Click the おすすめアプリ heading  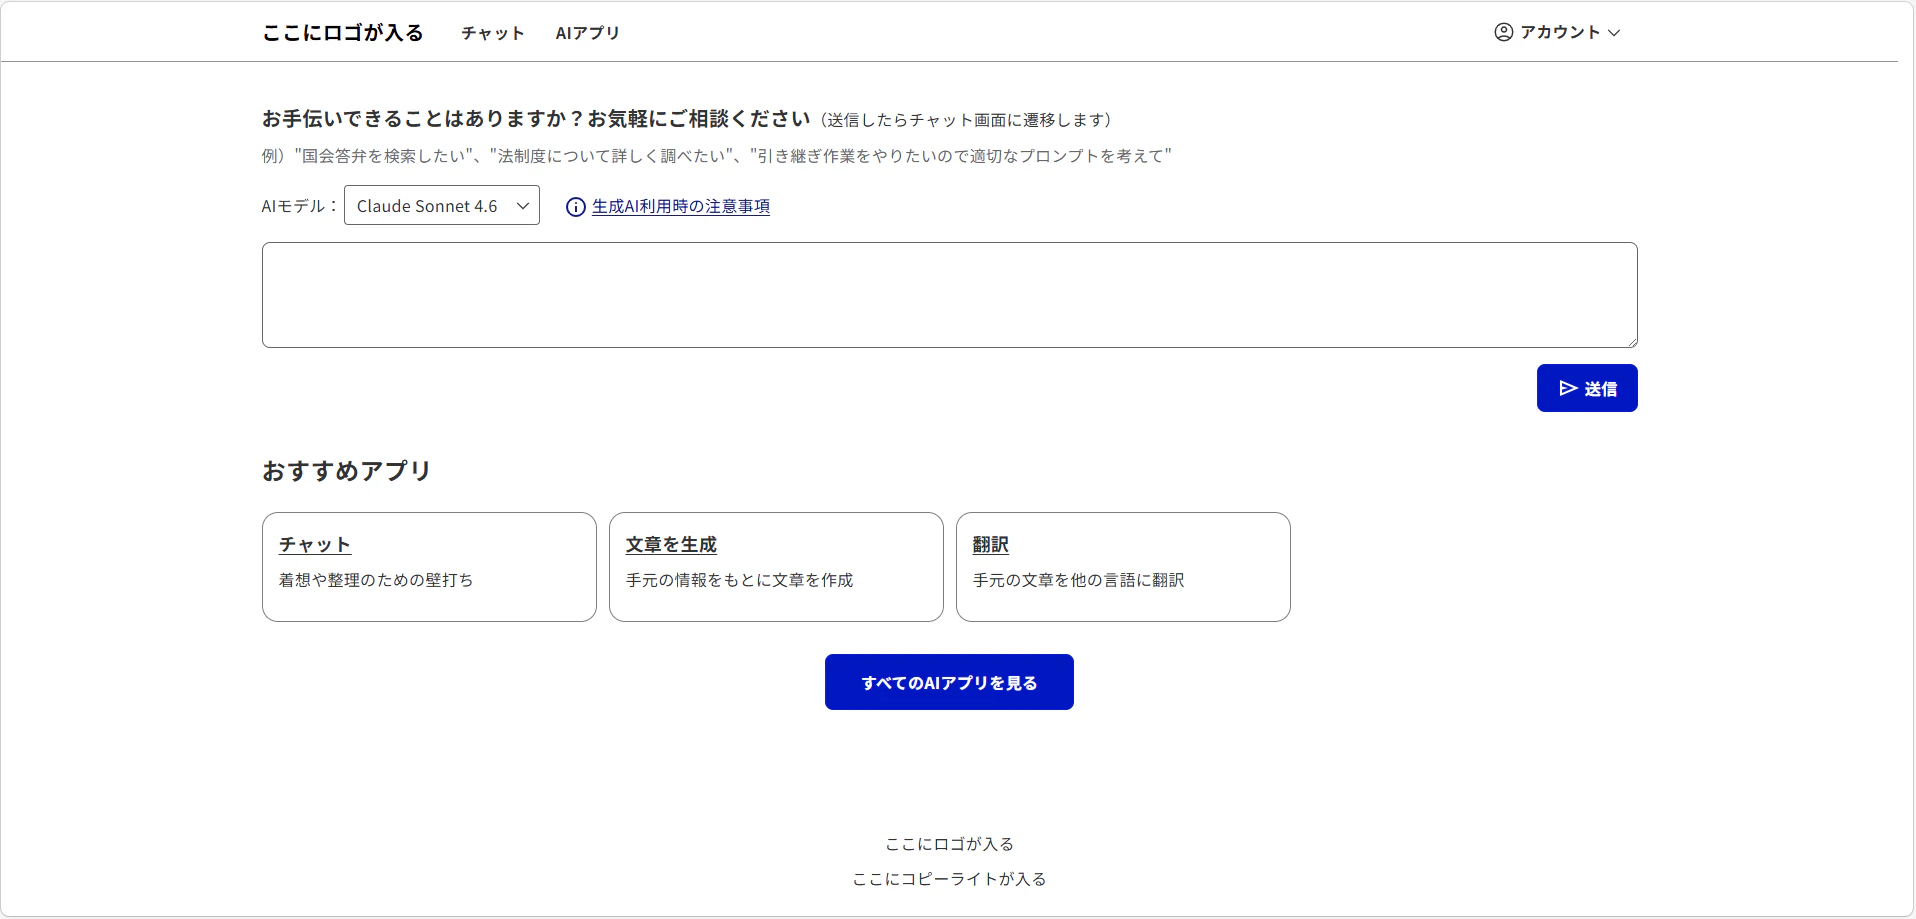pos(346,471)
